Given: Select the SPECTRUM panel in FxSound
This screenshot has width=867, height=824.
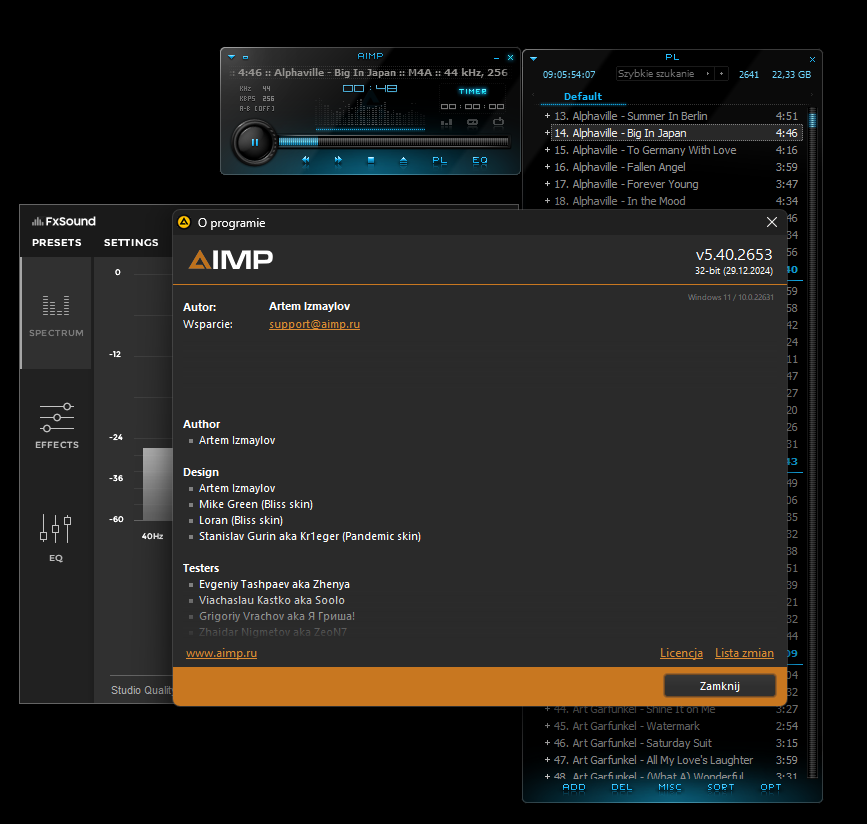Looking at the screenshot, I should (56, 314).
